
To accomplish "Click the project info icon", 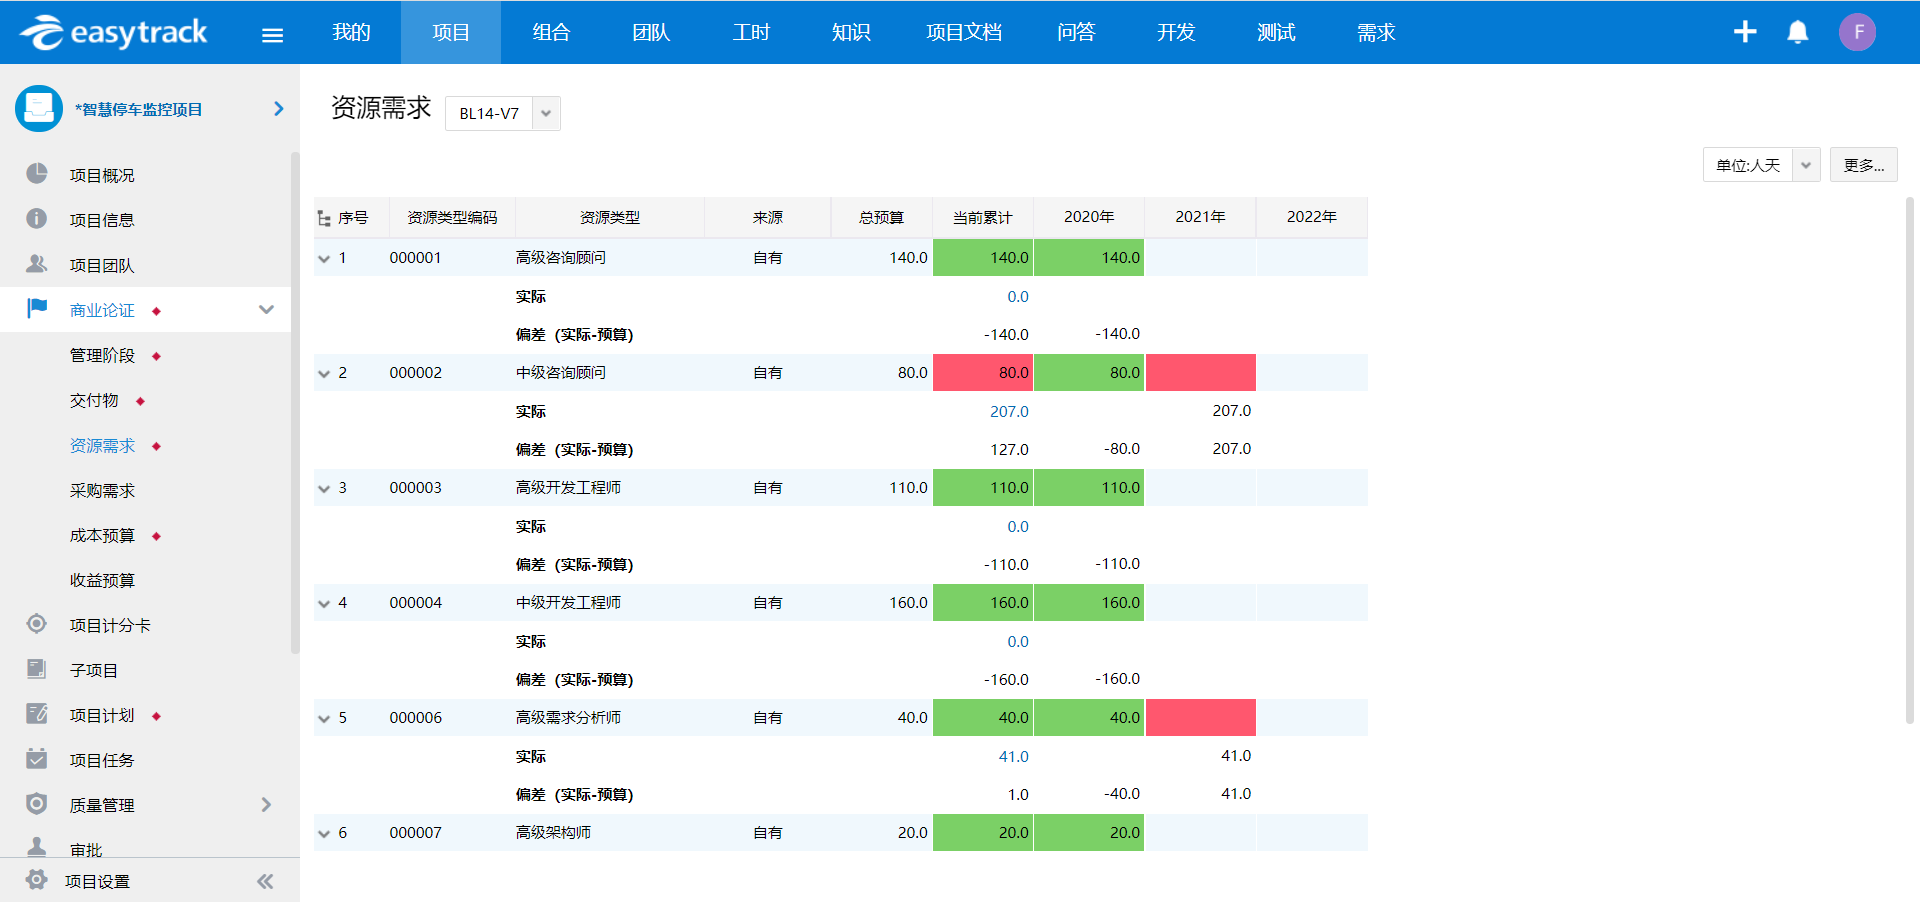I will click(37, 219).
